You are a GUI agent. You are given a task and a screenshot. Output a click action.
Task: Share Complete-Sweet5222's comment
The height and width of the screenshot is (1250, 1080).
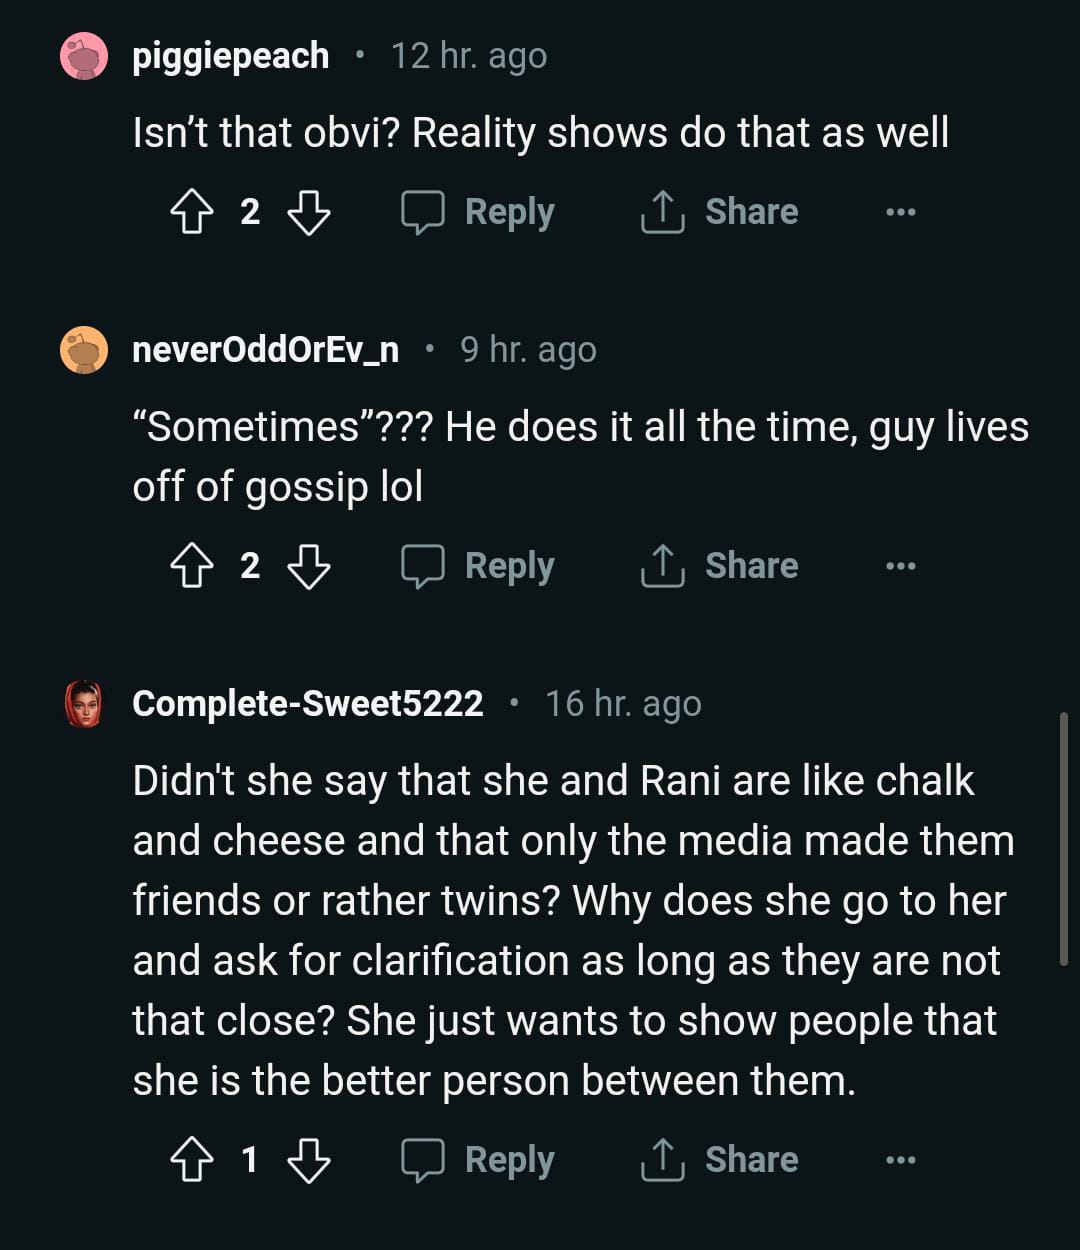(x=720, y=1160)
